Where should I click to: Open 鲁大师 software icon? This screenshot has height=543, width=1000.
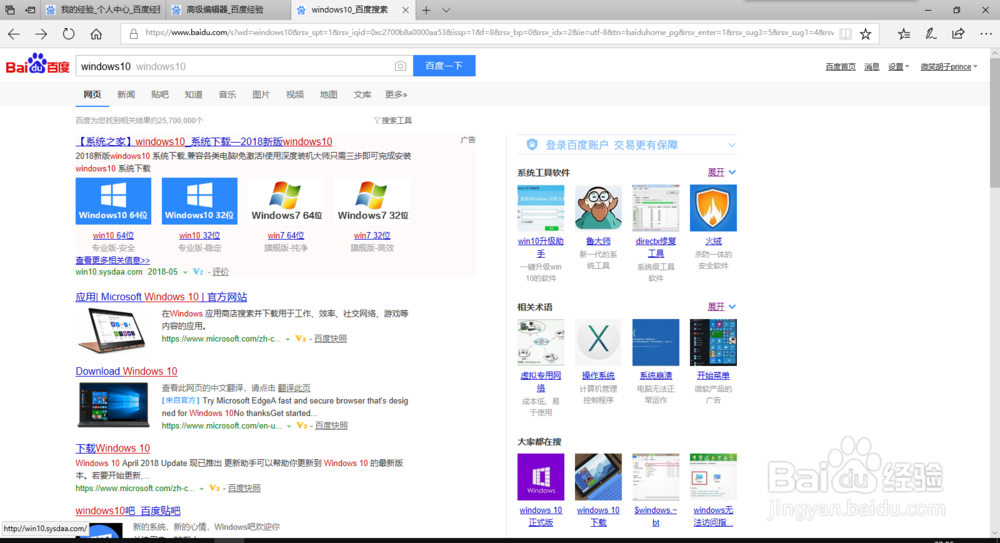[598, 208]
